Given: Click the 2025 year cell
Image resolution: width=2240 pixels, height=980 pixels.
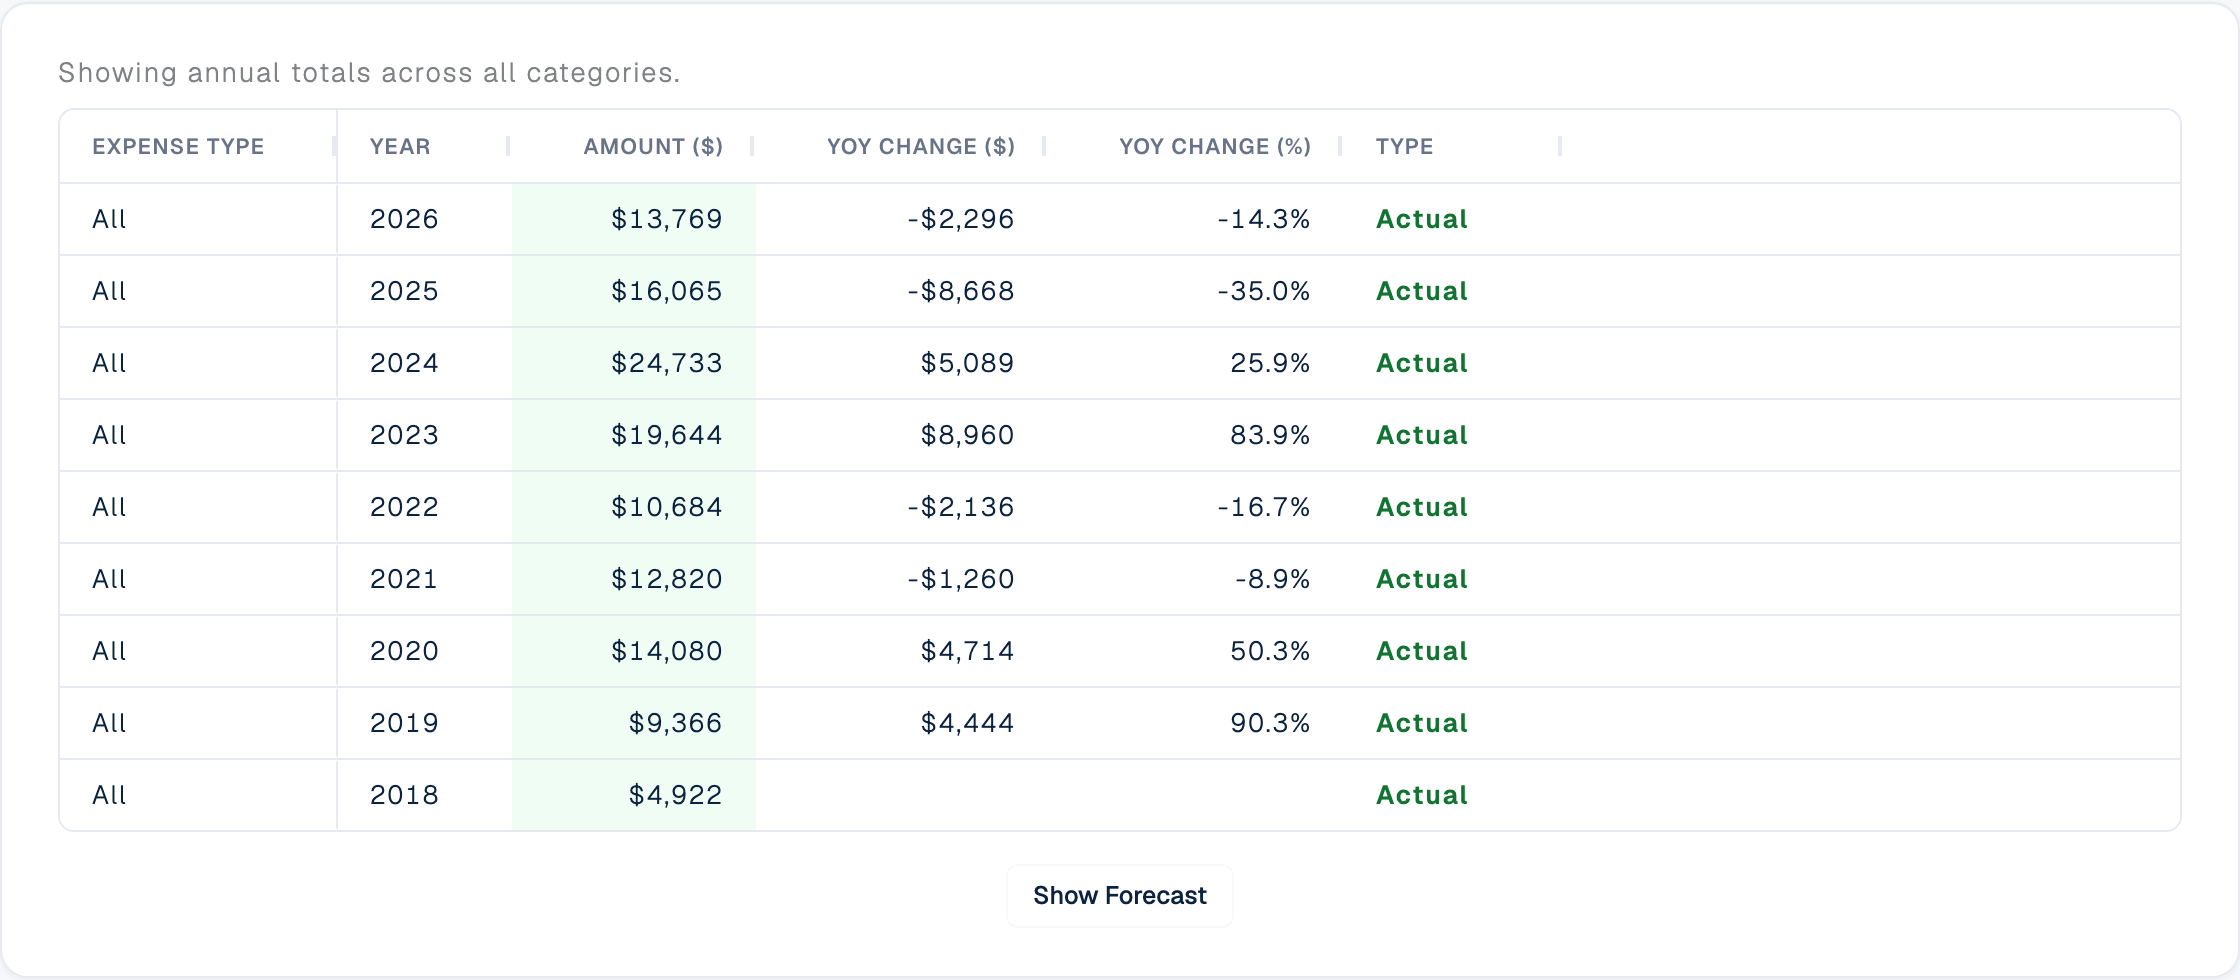Looking at the screenshot, I should 425,291.
